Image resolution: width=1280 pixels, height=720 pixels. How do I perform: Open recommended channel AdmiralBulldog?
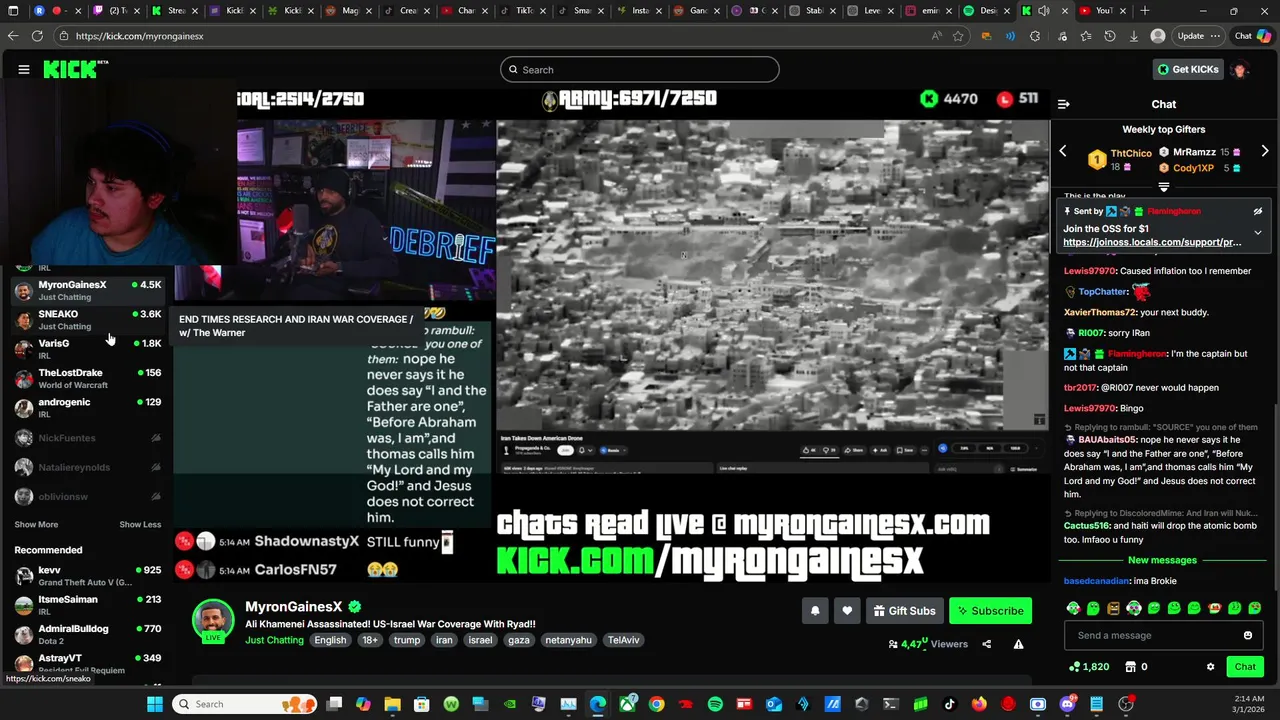tap(88, 634)
